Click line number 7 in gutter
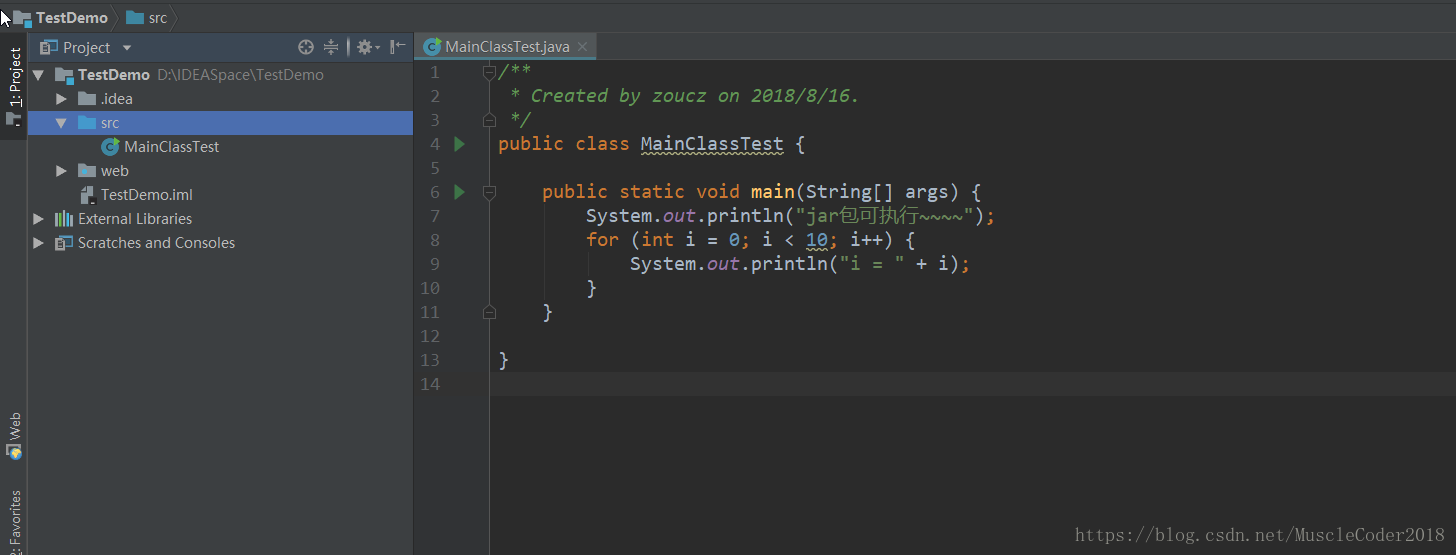 (435, 216)
